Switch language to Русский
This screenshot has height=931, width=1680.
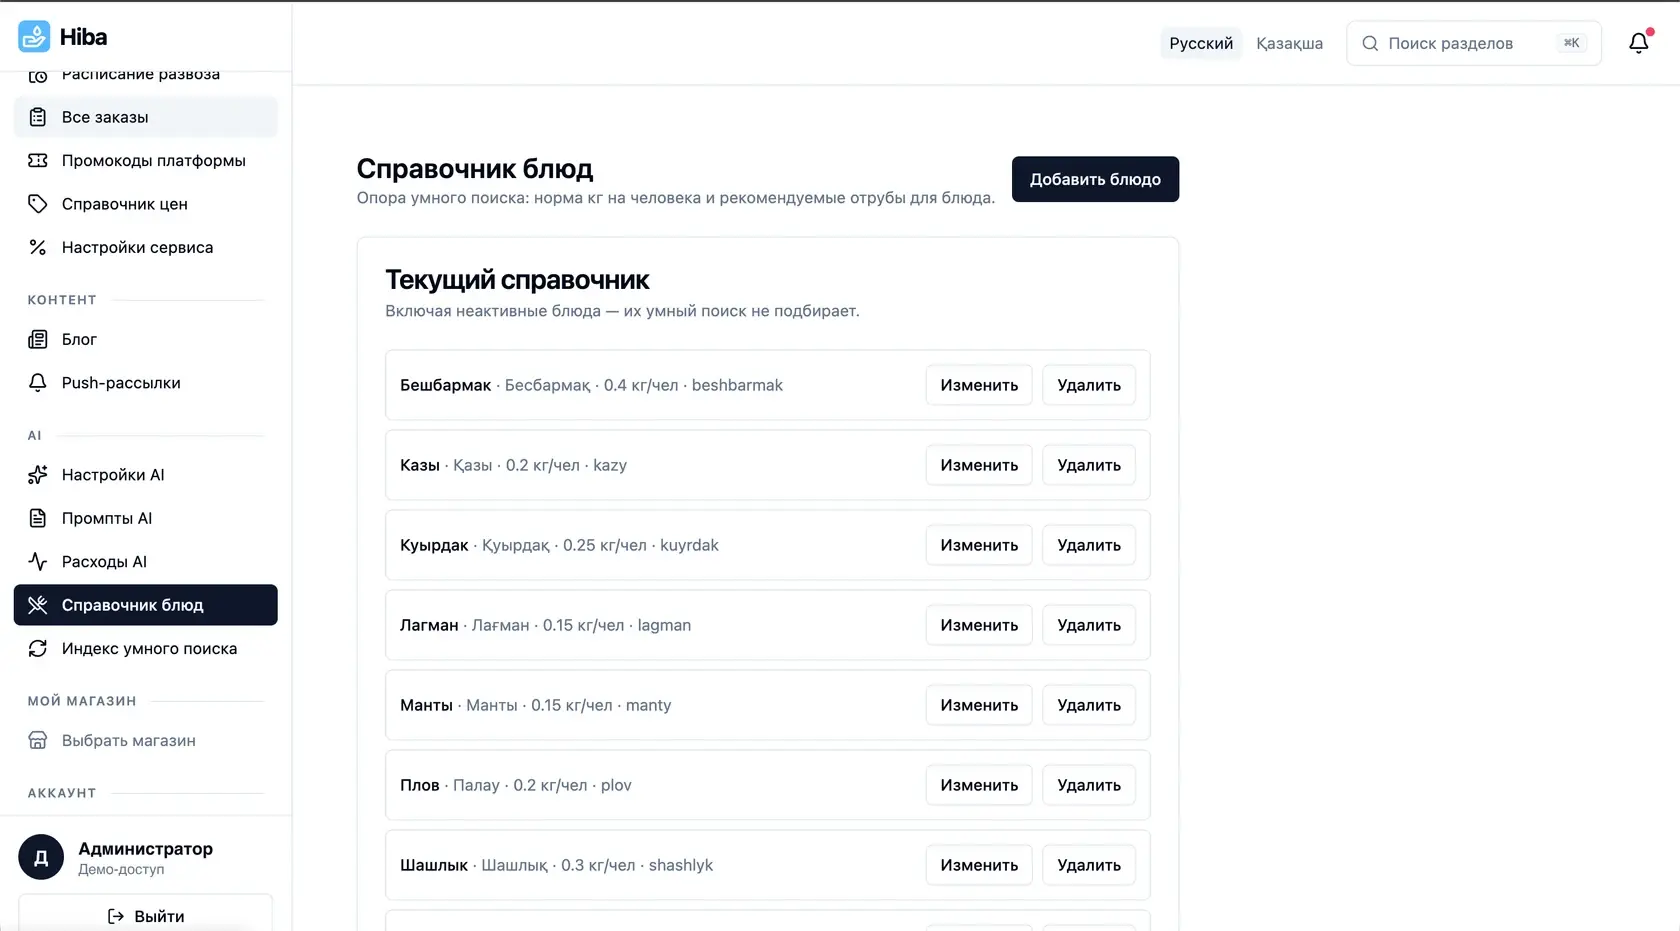click(1201, 43)
